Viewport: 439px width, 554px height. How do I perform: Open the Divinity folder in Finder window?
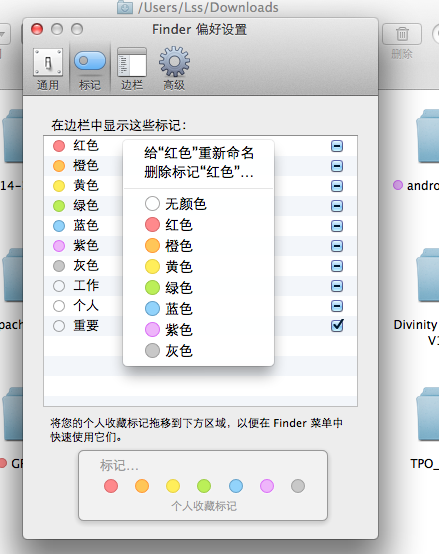coord(427,275)
